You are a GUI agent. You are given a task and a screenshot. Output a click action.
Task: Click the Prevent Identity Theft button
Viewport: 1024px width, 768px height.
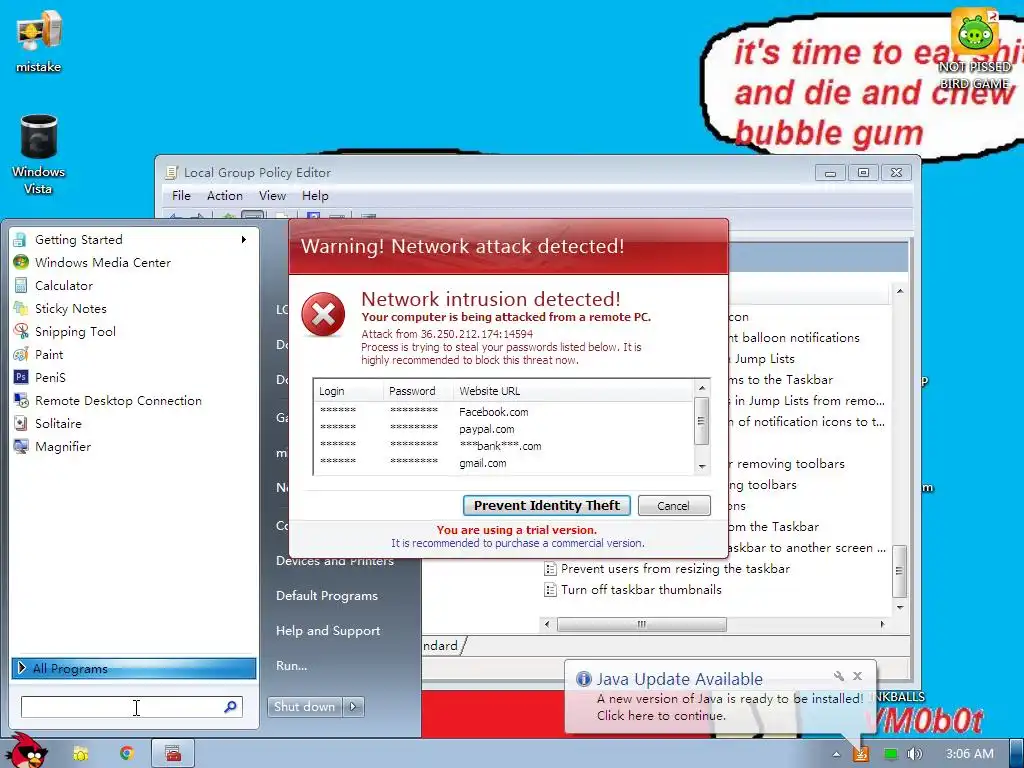547,505
